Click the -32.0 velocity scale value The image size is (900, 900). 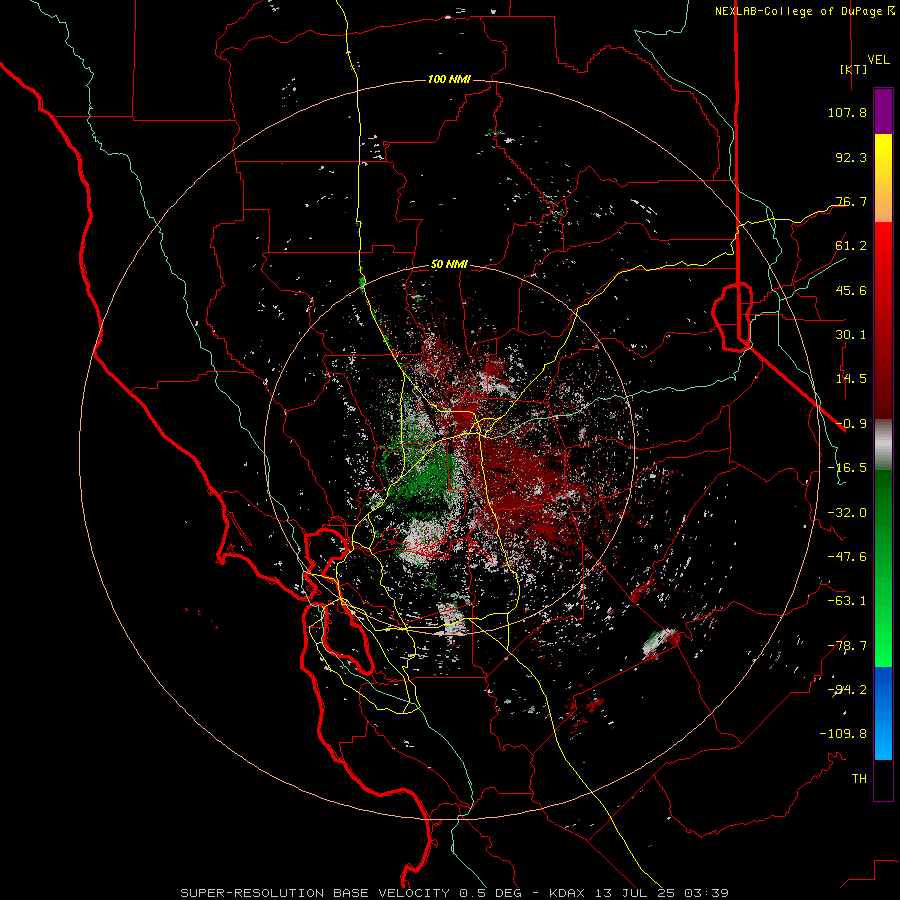click(x=847, y=513)
